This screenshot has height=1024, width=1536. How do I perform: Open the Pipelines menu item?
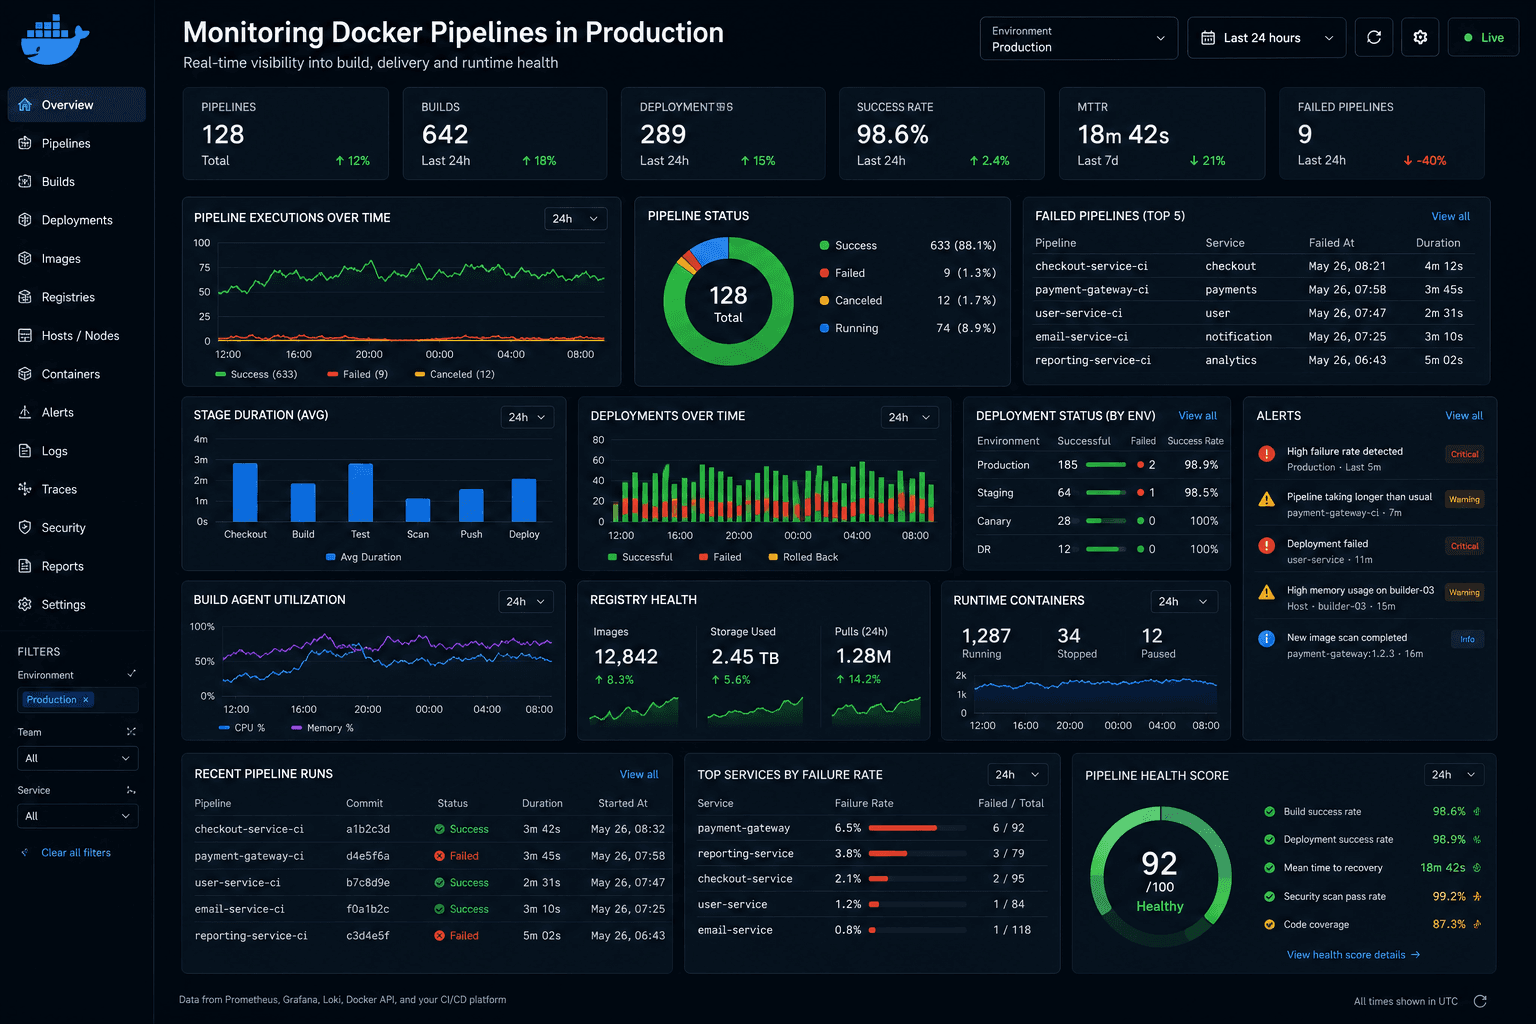(x=76, y=143)
